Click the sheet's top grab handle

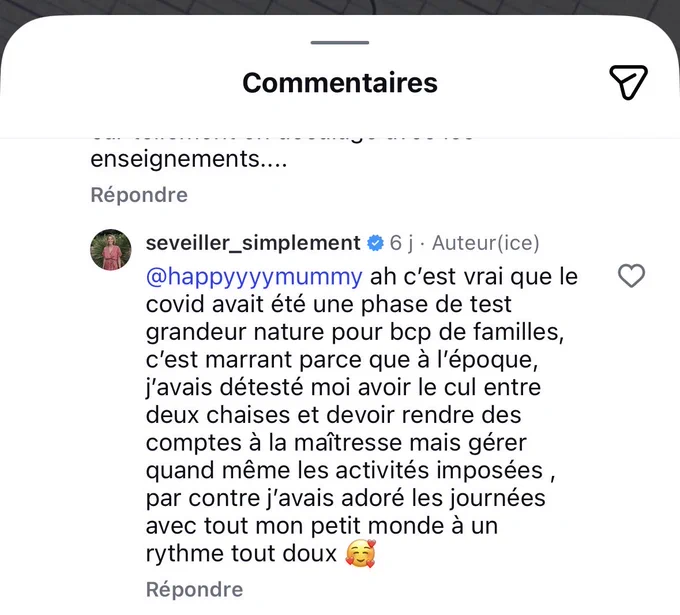[x=340, y=43]
